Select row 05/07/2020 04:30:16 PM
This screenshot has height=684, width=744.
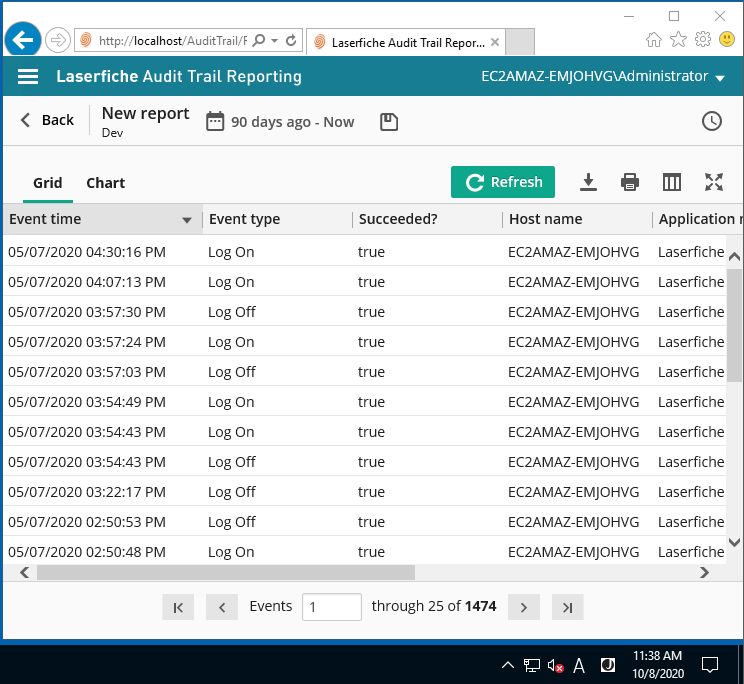pyautogui.click(x=364, y=251)
